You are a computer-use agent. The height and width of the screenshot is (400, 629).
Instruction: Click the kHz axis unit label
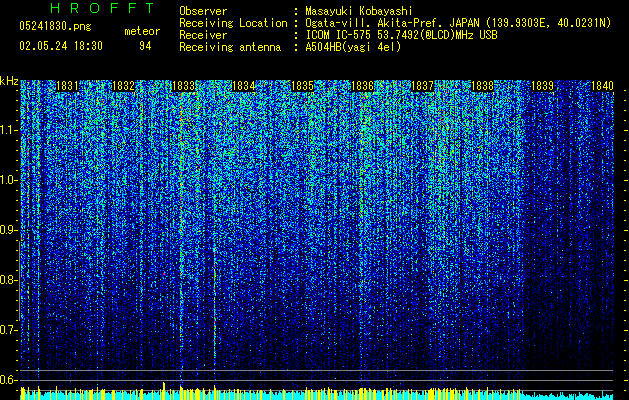coord(9,81)
